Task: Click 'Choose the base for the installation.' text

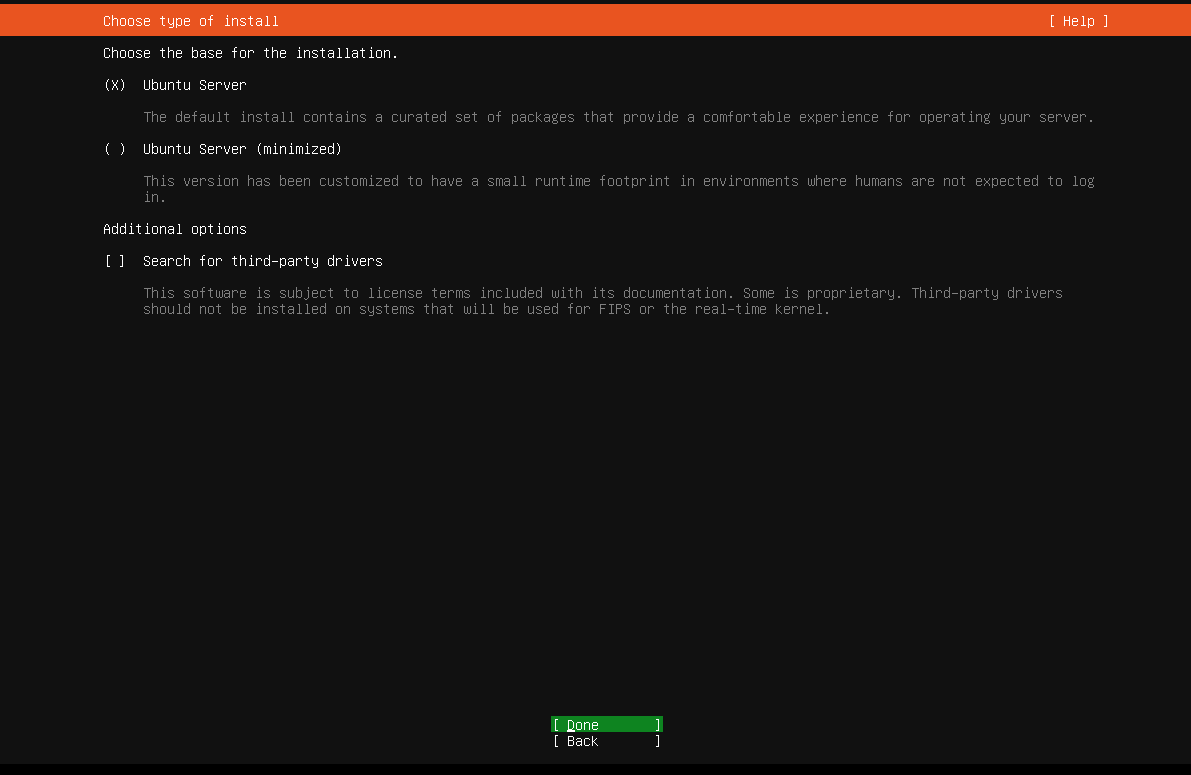Action: pos(251,53)
